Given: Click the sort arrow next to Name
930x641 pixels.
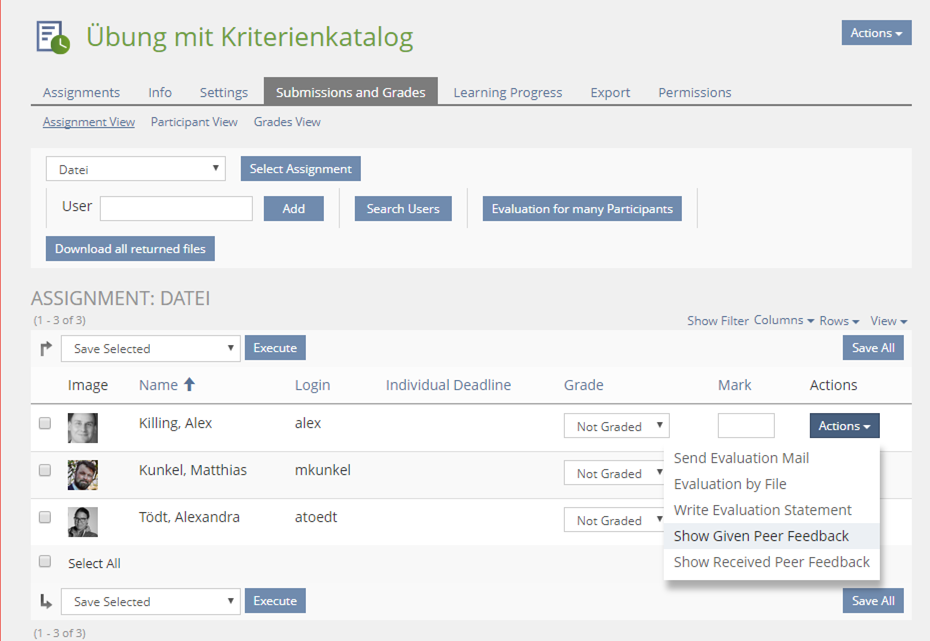Looking at the screenshot, I should [189, 385].
